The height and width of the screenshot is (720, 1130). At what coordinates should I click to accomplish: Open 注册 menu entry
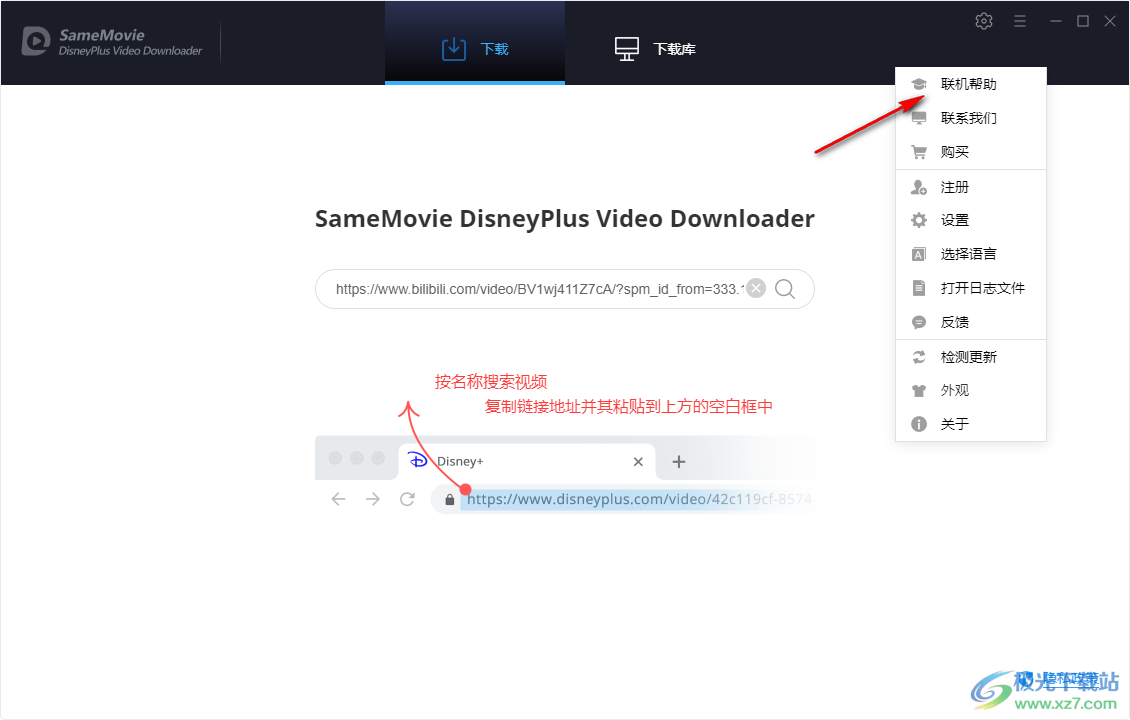971,187
